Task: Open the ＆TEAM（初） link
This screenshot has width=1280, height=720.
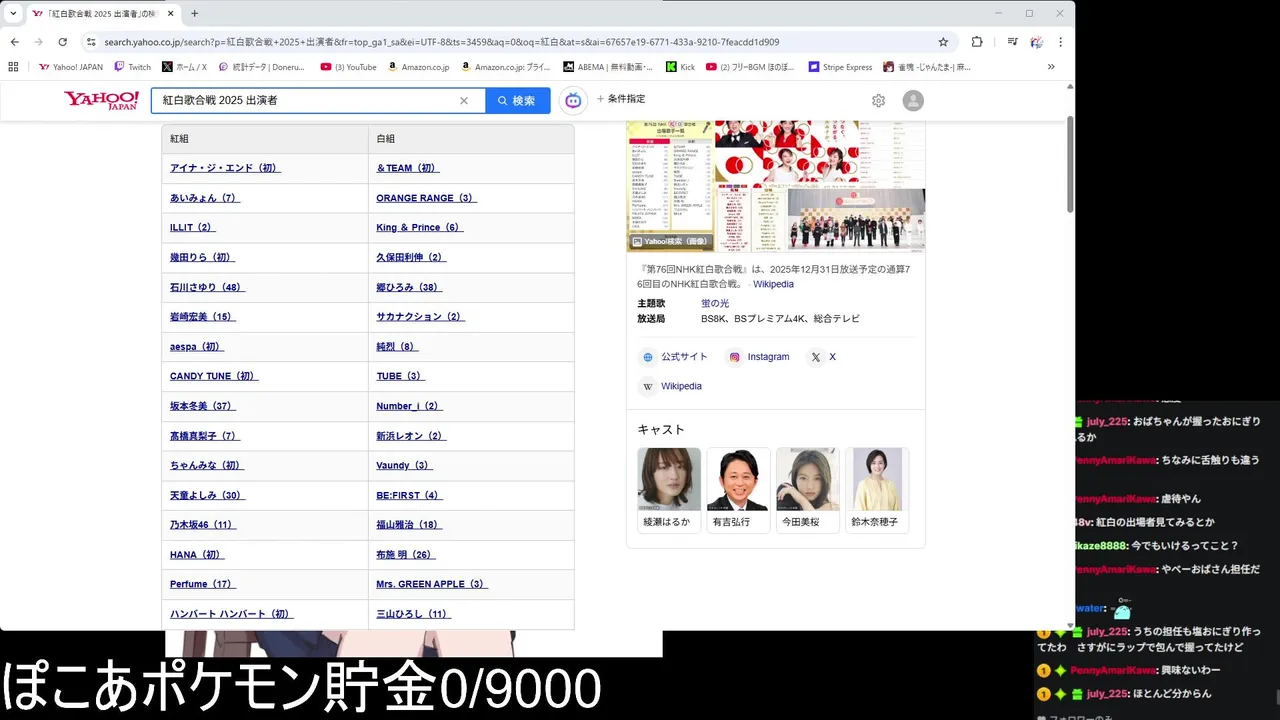Action: pyautogui.click(x=407, y=168)
